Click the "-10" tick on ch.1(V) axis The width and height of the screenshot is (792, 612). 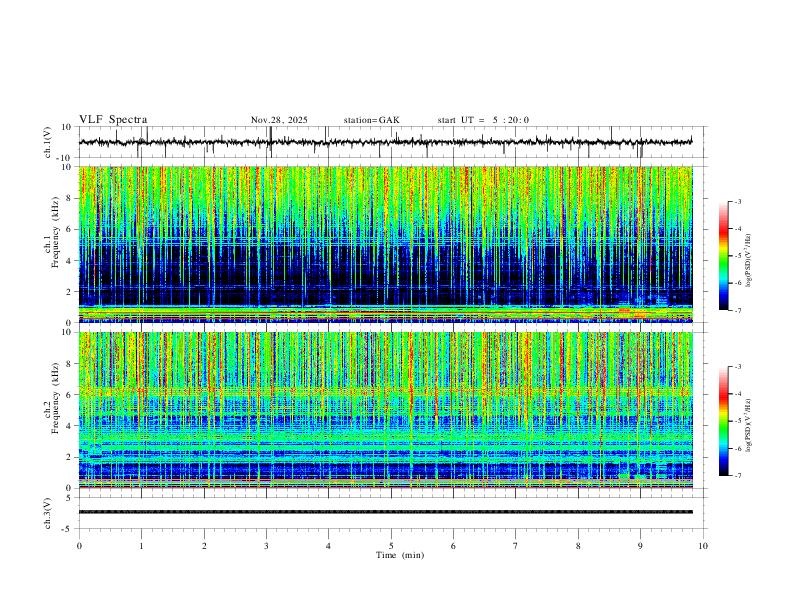point(63,158)
